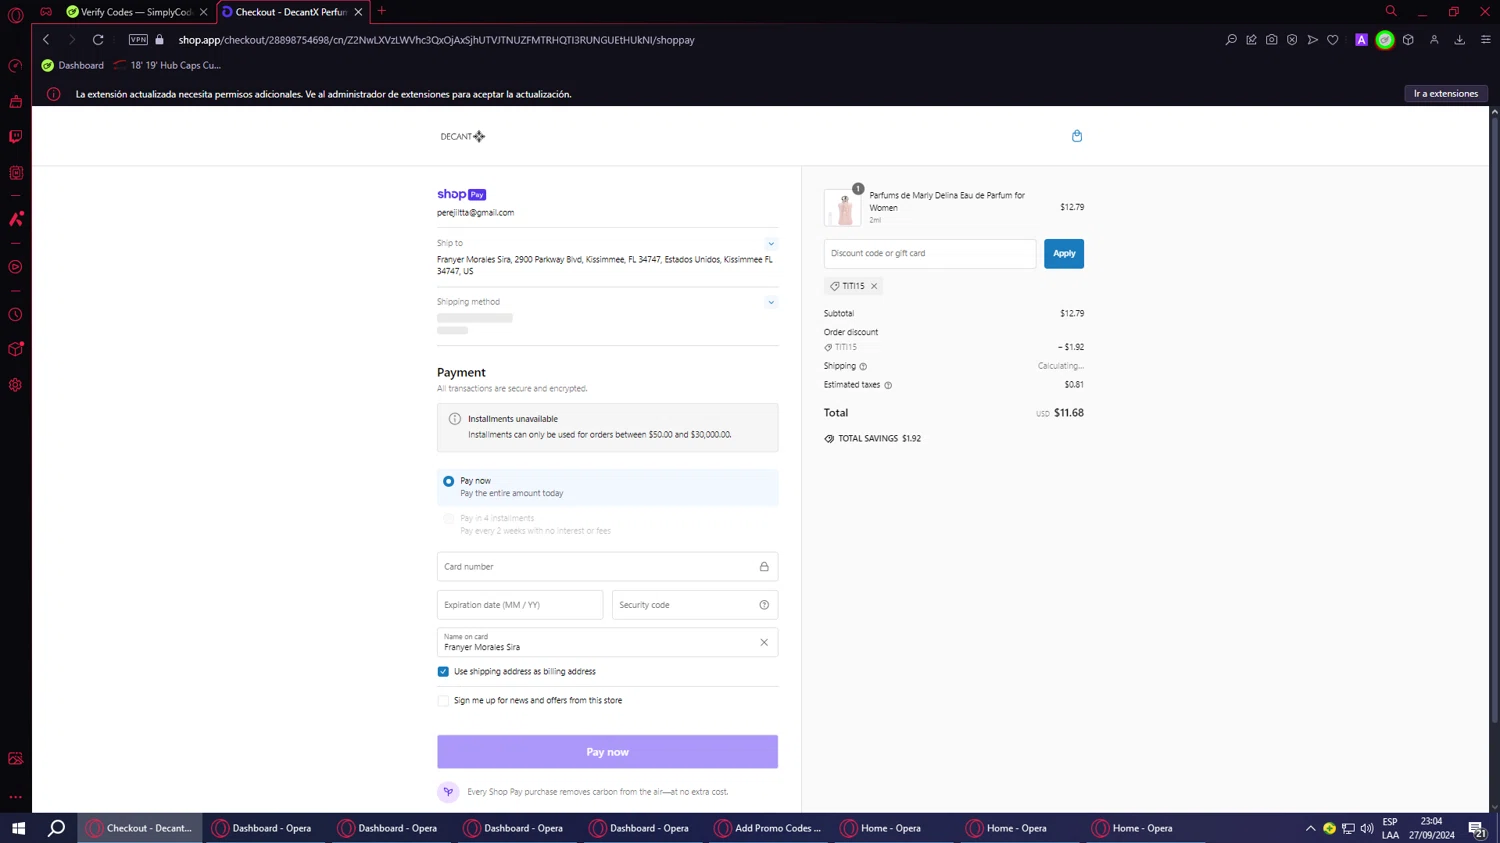Image resolution: width=1500 pixels, height=843 pixels.
Task: Open a new tab with plus button
Action: pyautogui.click(x=382, y=11)
